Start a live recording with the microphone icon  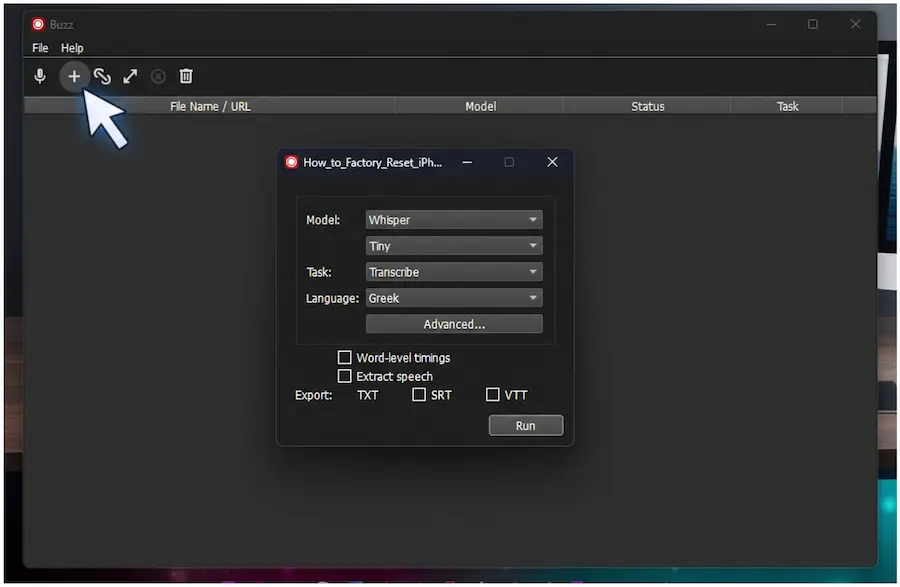click(x=40, y=76)
